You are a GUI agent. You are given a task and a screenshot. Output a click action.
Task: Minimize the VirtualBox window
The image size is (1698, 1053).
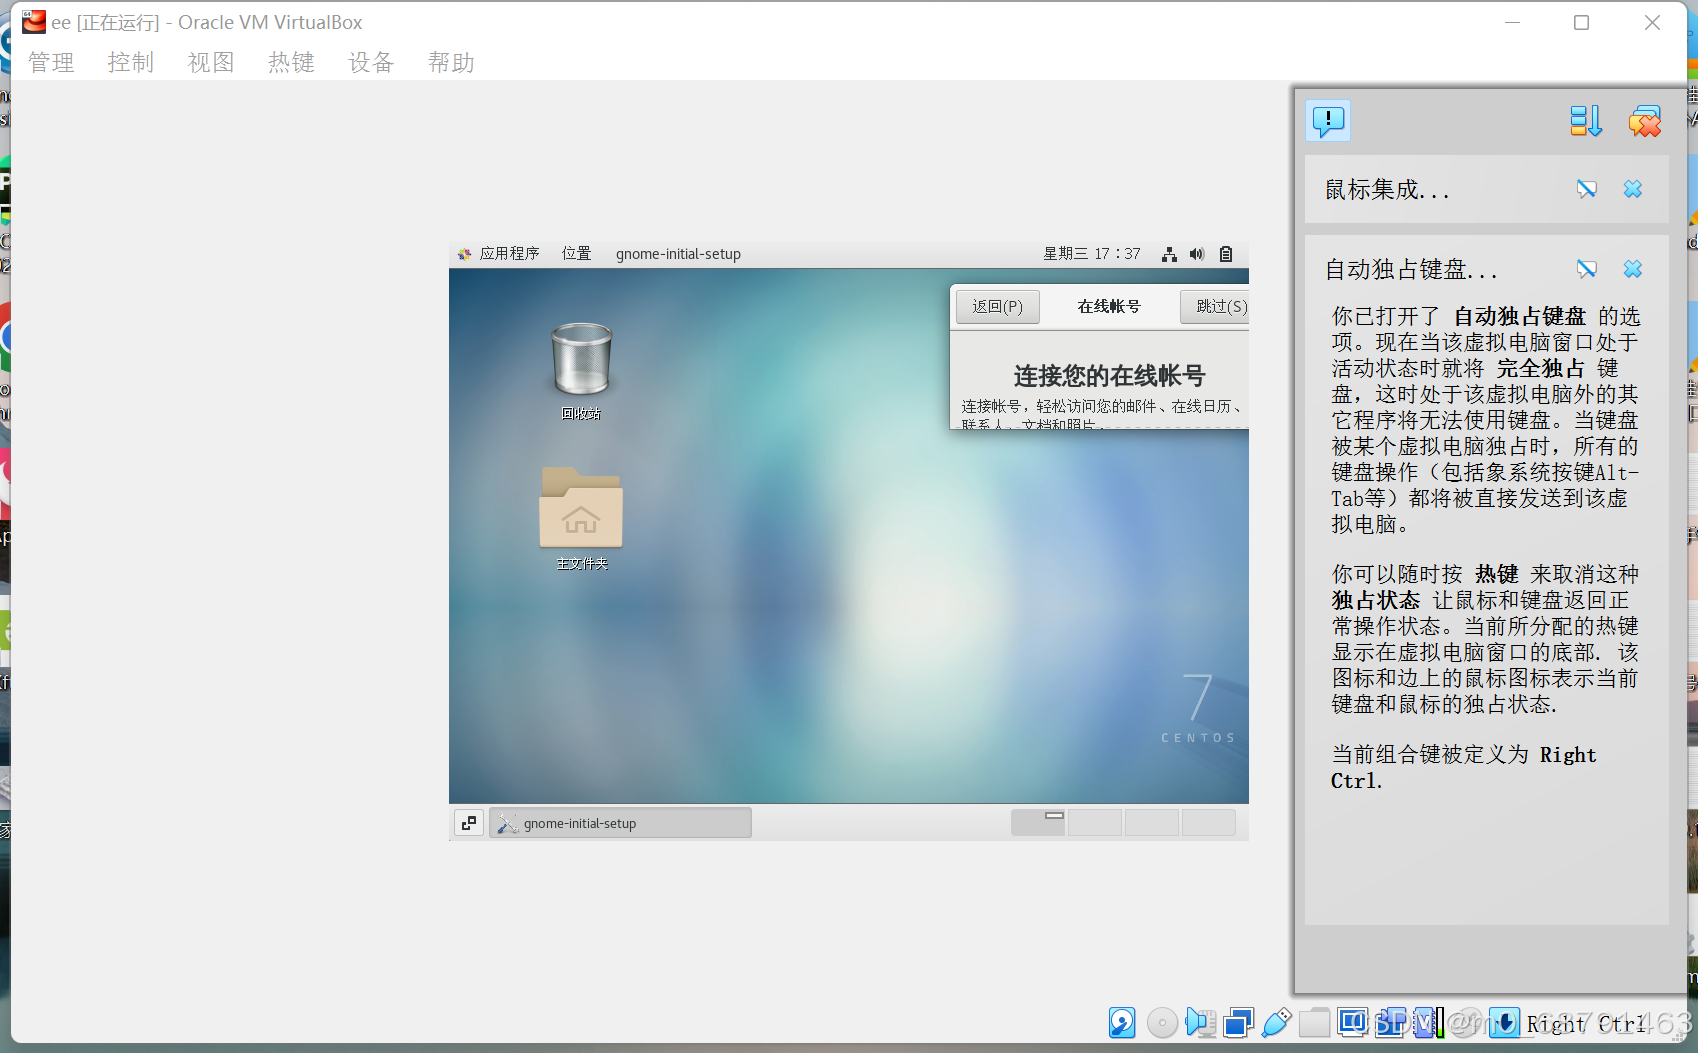[x=1512, y=22]
